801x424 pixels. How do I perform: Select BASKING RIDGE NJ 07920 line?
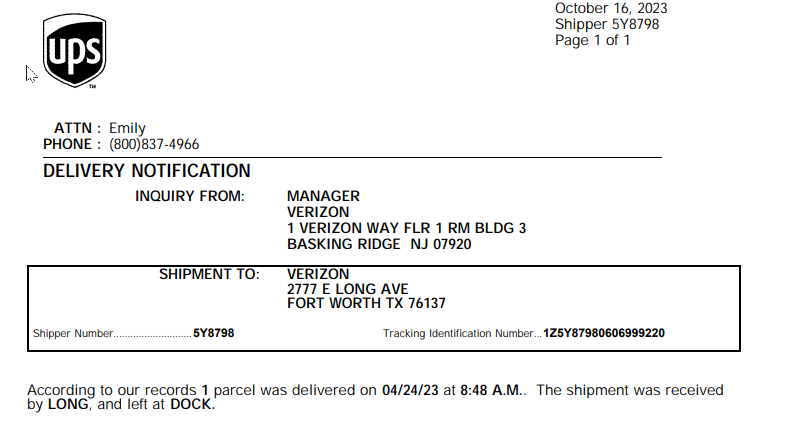pos(379,244)
